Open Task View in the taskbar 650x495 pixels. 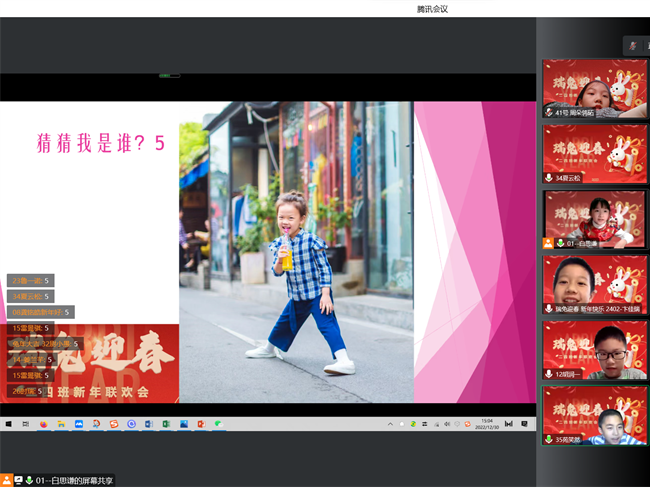click(26, 424)
